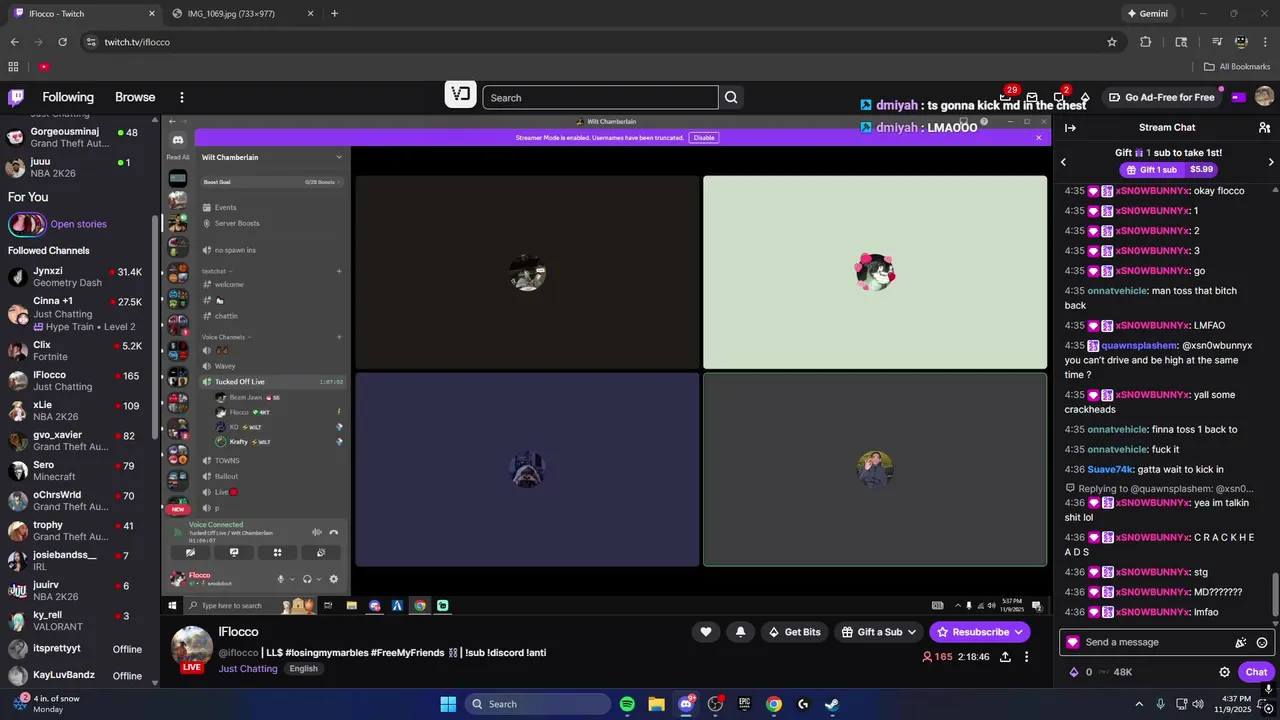Viewport: 1280px width, 720px height.
Task: Open the Gemini button in Chrome title bar
Action: [1147, 14]
